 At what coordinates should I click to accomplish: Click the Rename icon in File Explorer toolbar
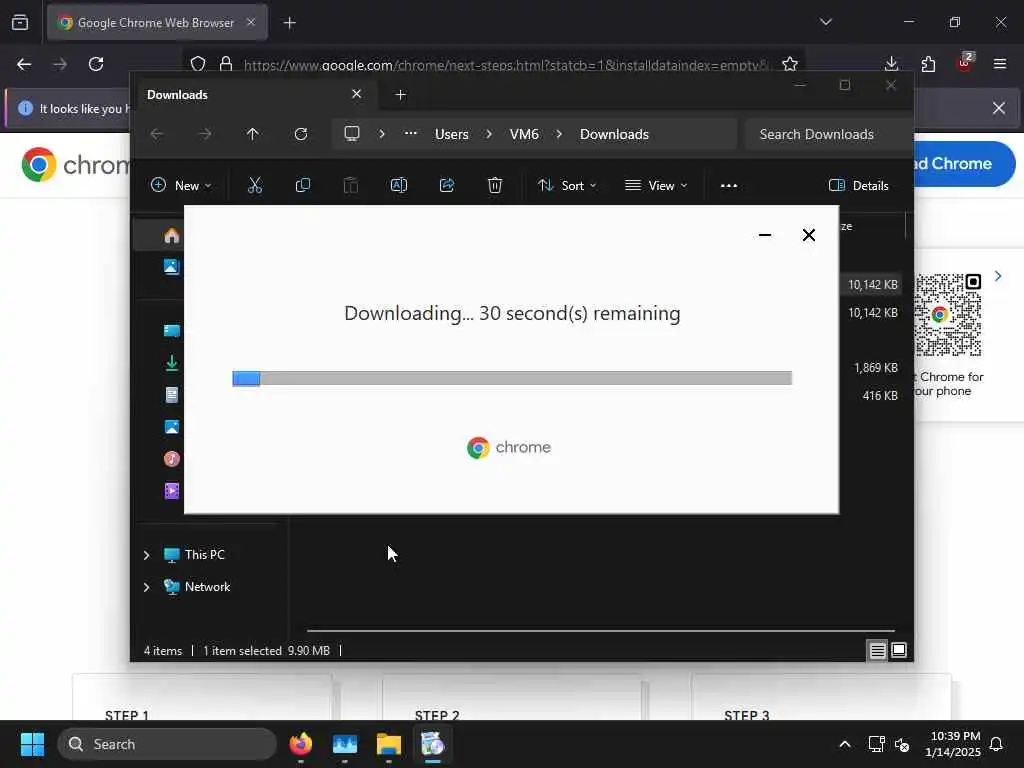pyautogui.click(x=398, y=185)
